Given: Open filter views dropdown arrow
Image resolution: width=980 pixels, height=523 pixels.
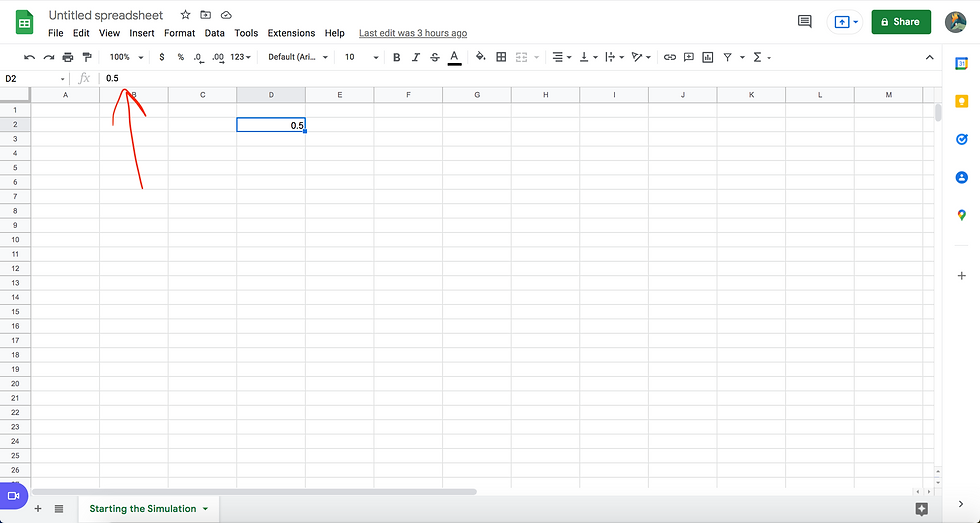Looking at the screenshot, I should (x=742, y=57).
